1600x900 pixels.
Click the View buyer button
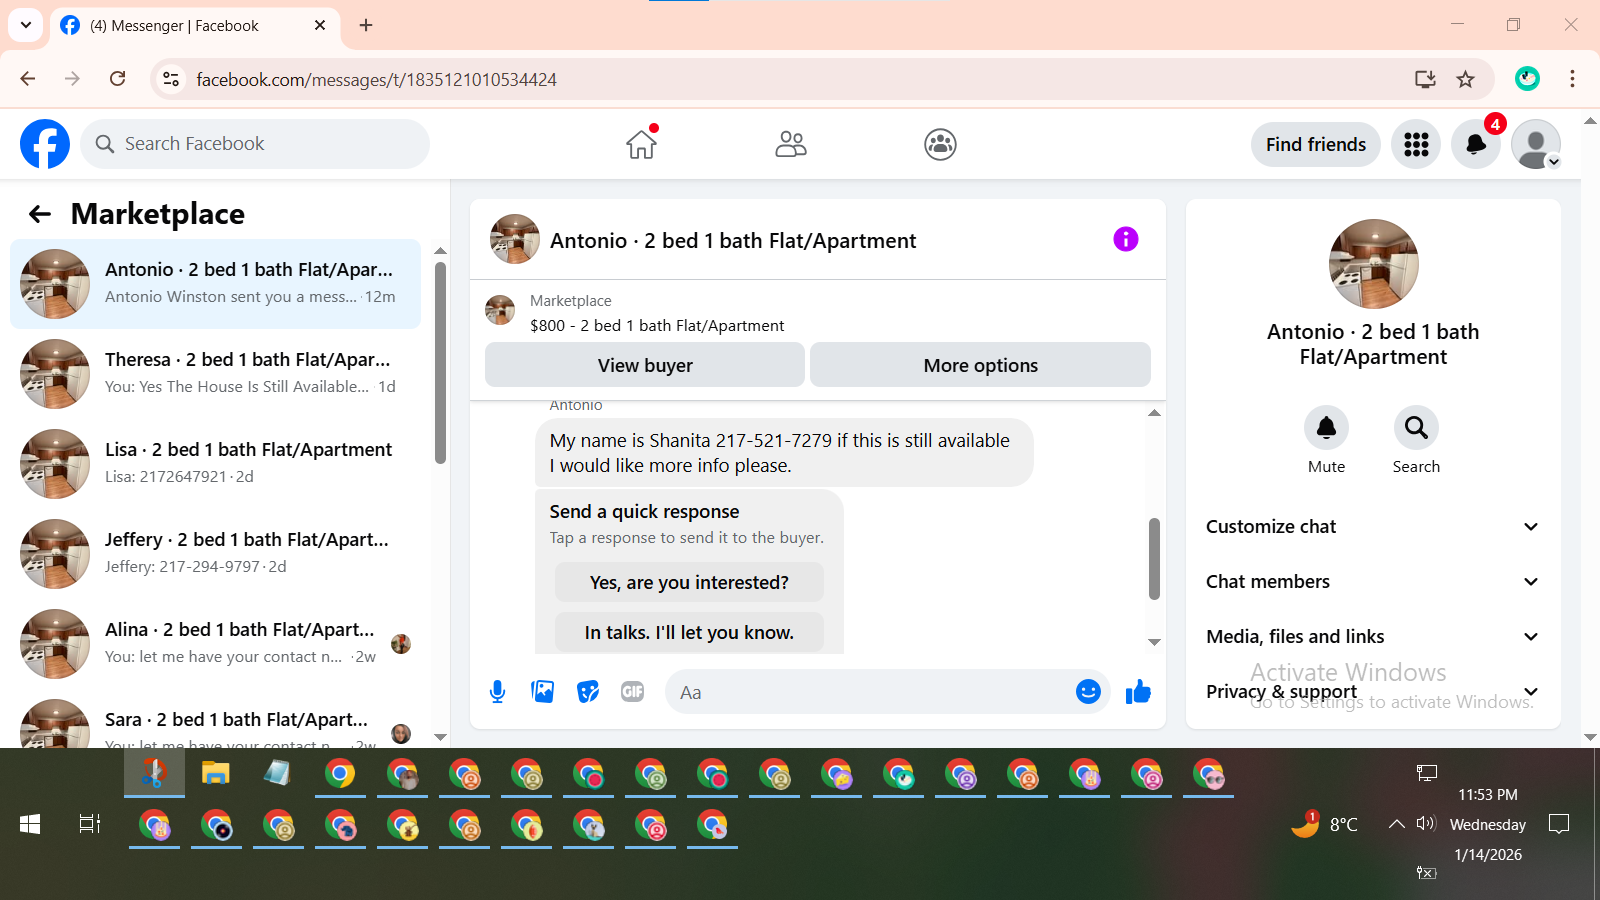tap(645, 365)
